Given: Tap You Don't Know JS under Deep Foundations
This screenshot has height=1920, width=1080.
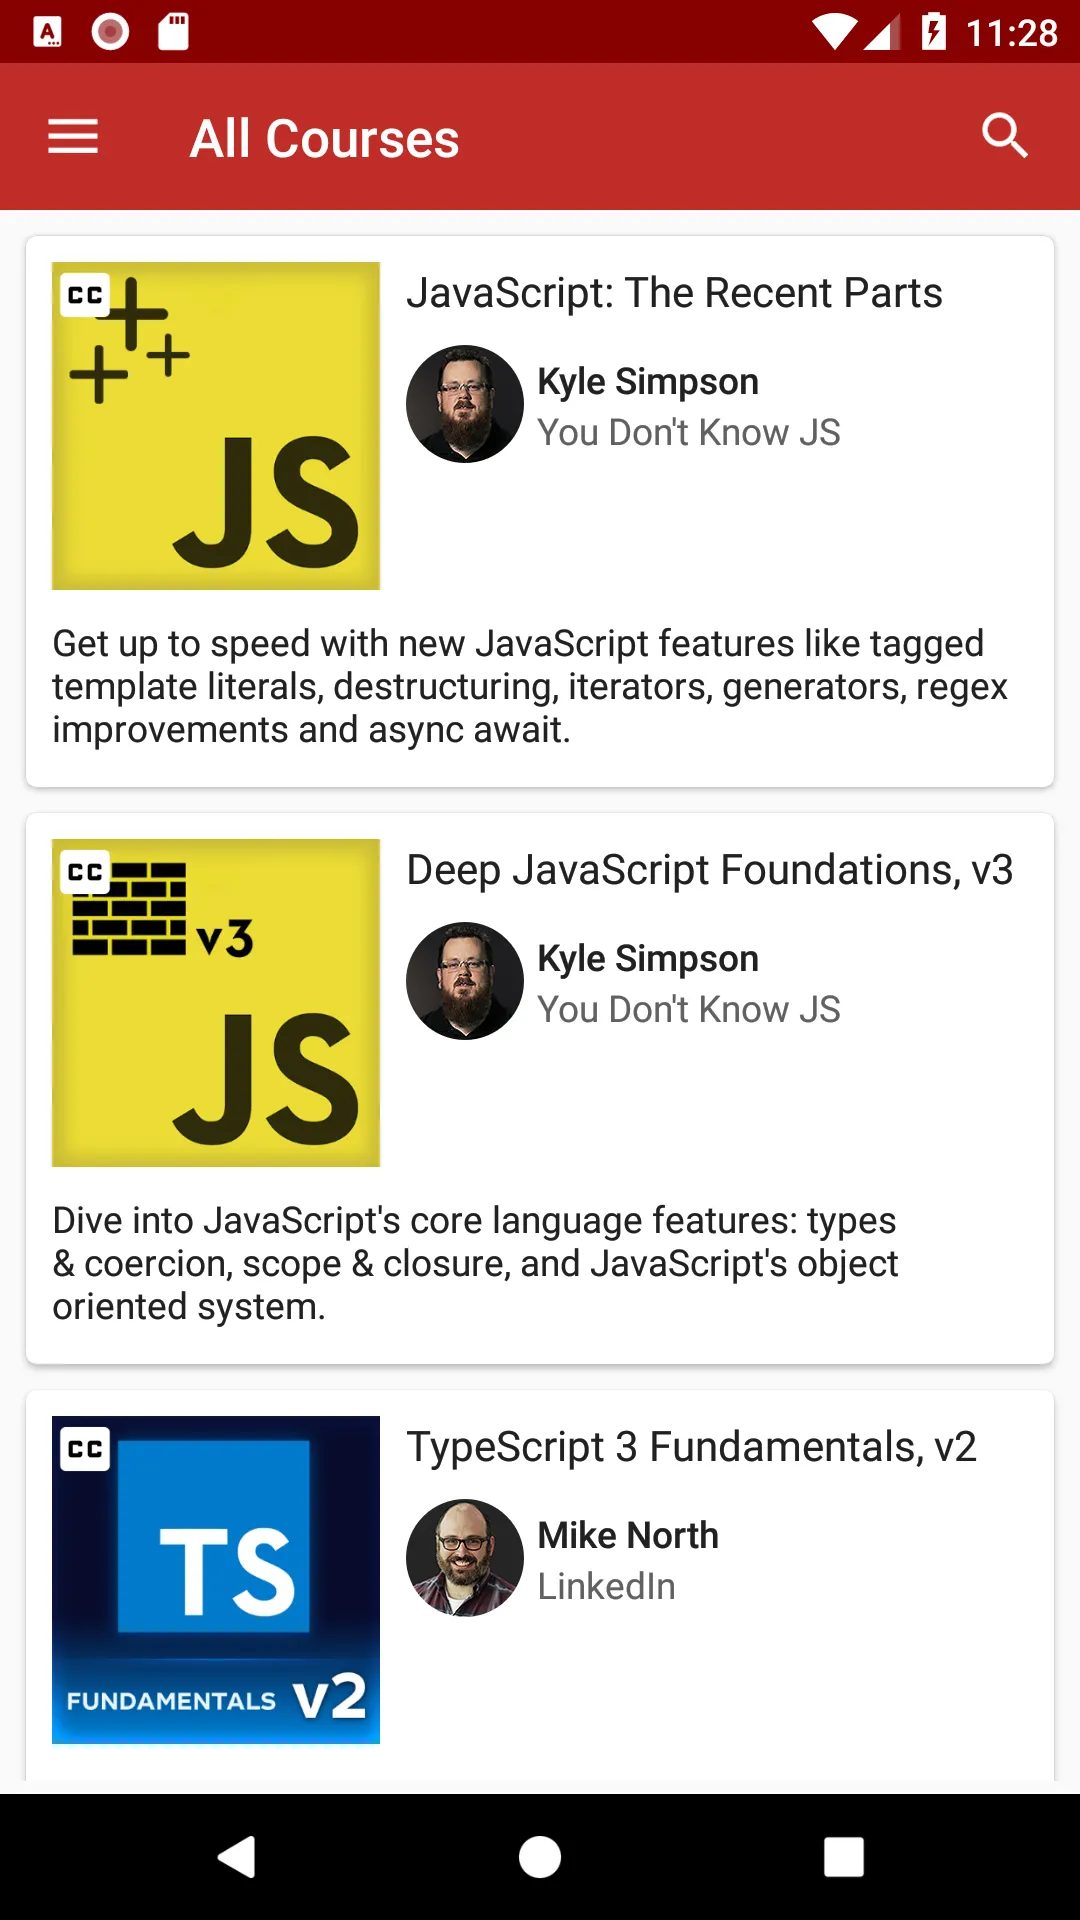Looking at the screenshot, I should 689,1009.
